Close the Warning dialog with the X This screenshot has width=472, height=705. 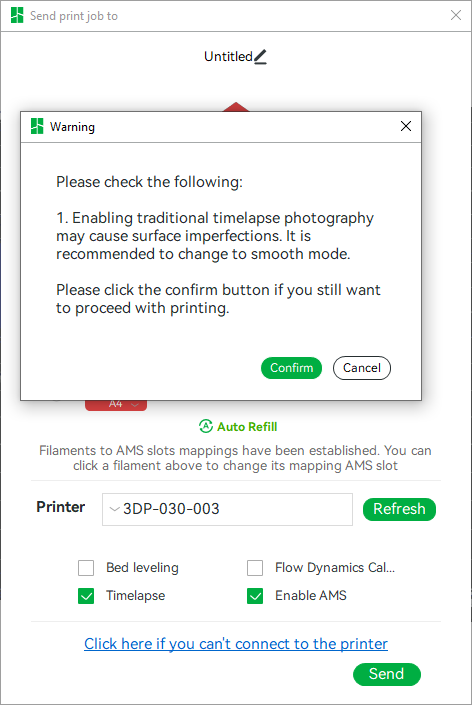click(x=405, y=126)
